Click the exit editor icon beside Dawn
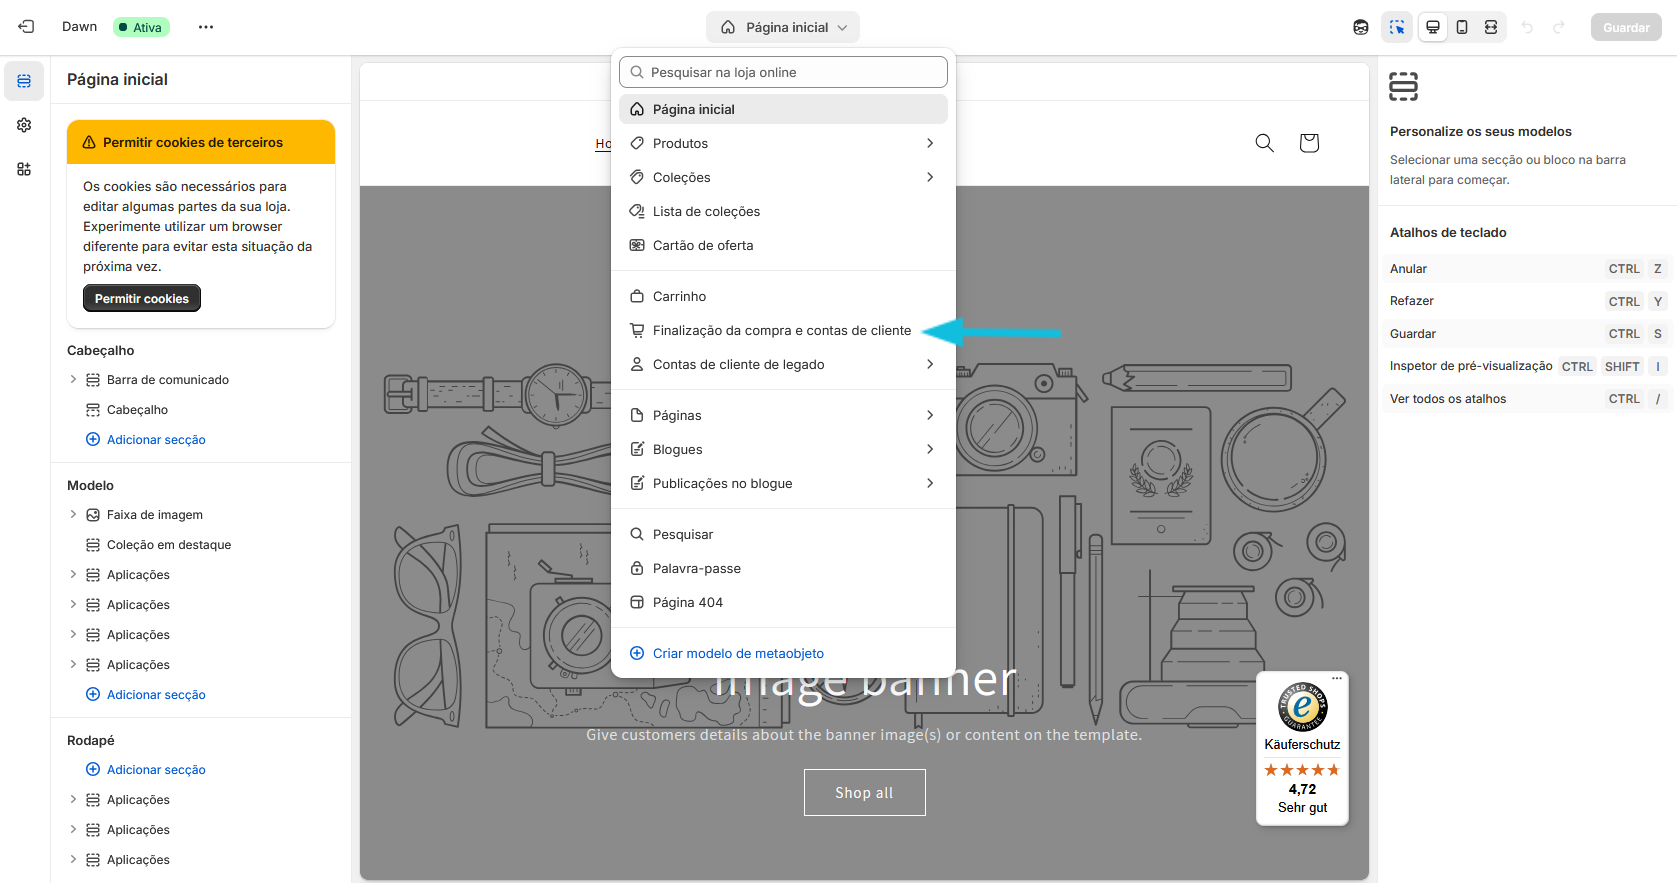The height and width of the screenshot is (883, 1677). pos(26,27)
